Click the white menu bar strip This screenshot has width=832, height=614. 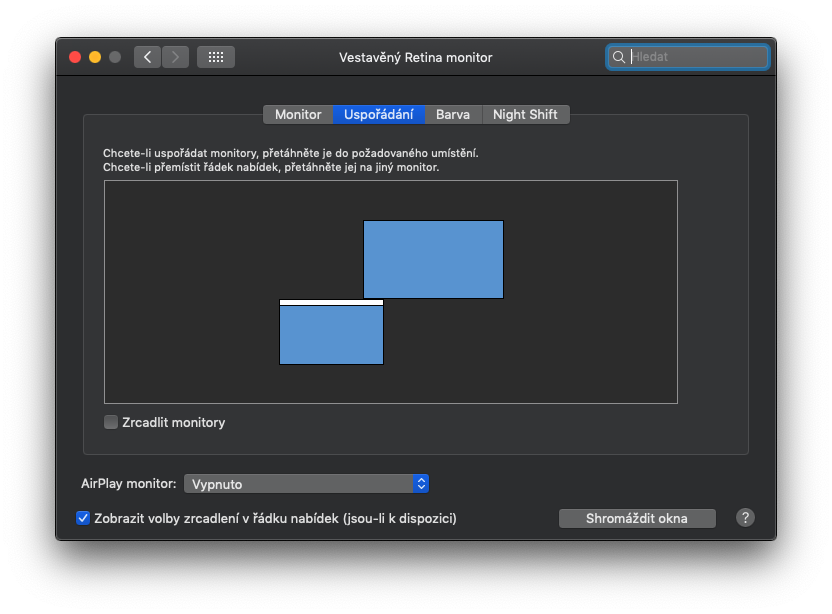click(331, 302)
